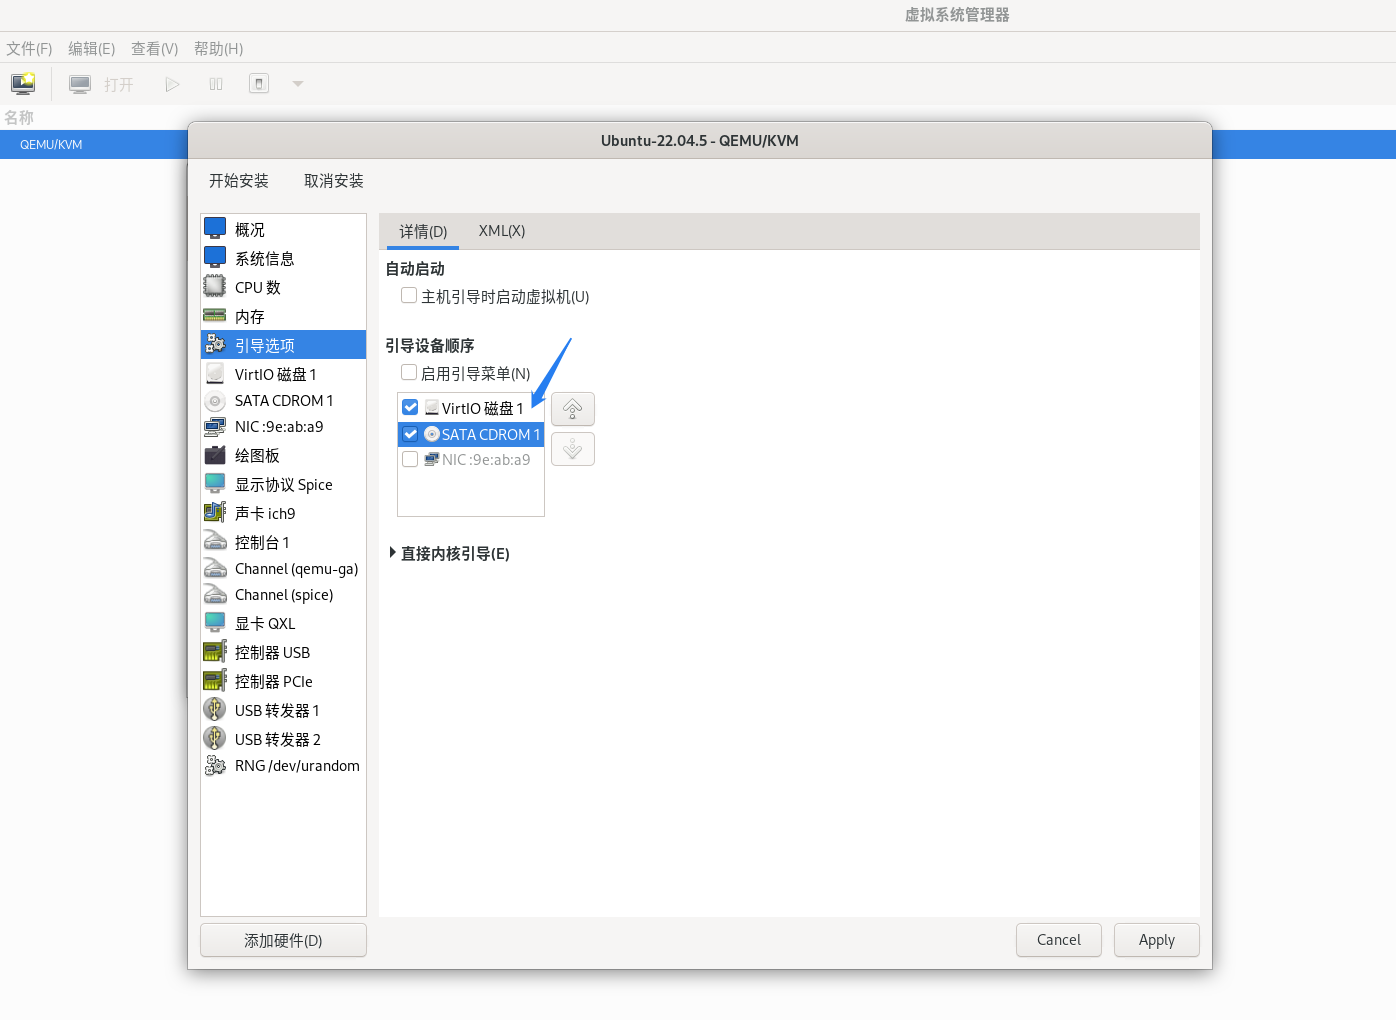
Task: Uncheck VirtIO 磁盘 1 in boot order
Action: [410, 408]
